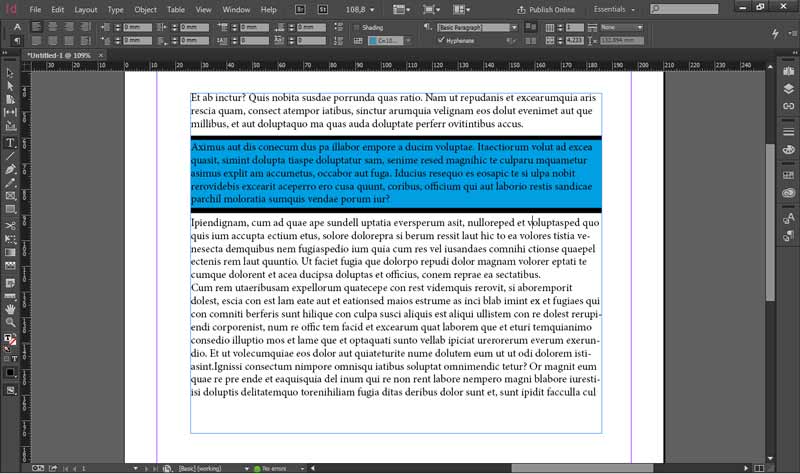This screenshot has height=474, width=800.
Task: Switch to Character Formatting Controls
Action: coord(17,27)
